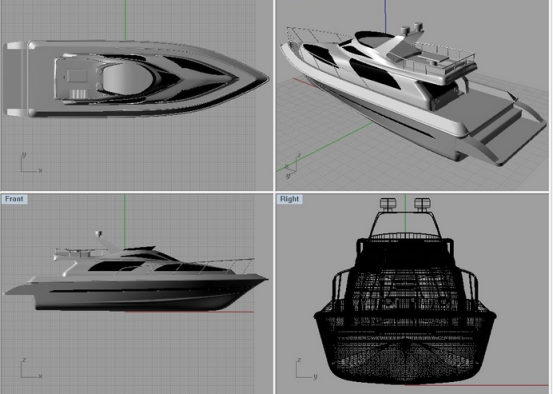Screen dimensions: 553x394
Task: Select the vent grille on top-view deck
Action: (78, 94)
